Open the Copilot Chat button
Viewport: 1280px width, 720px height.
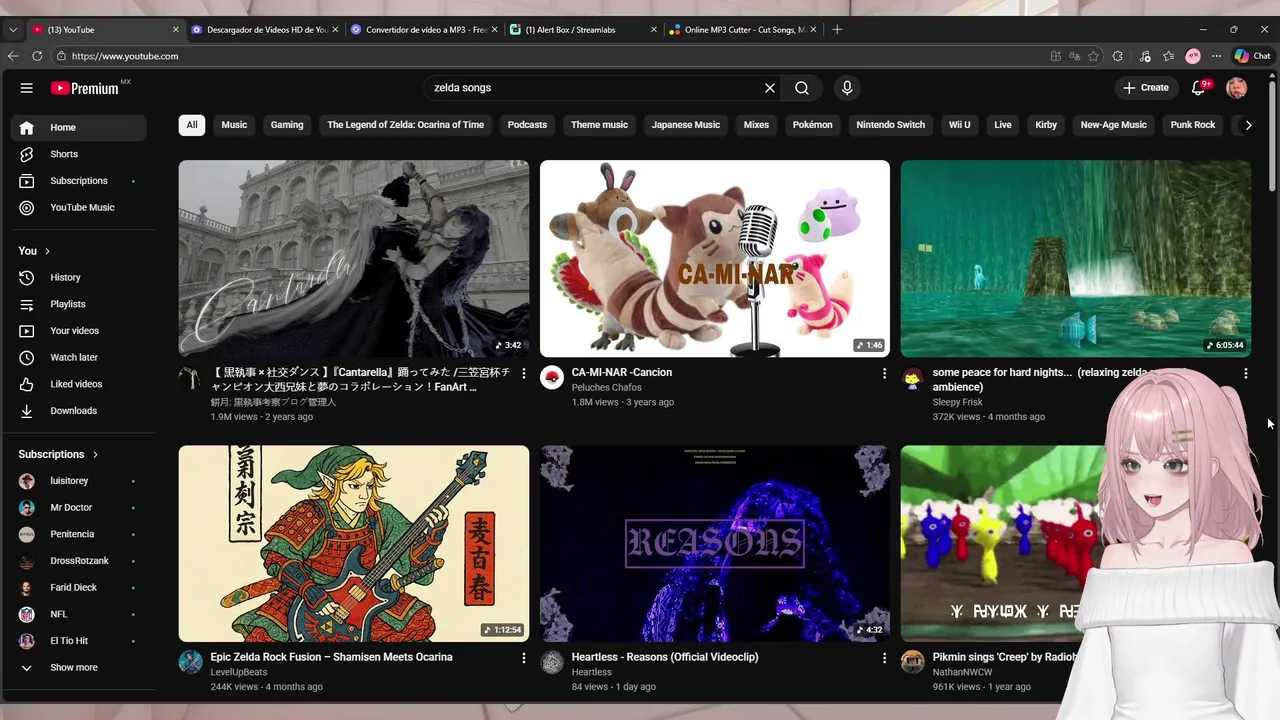coord(1252,56)
